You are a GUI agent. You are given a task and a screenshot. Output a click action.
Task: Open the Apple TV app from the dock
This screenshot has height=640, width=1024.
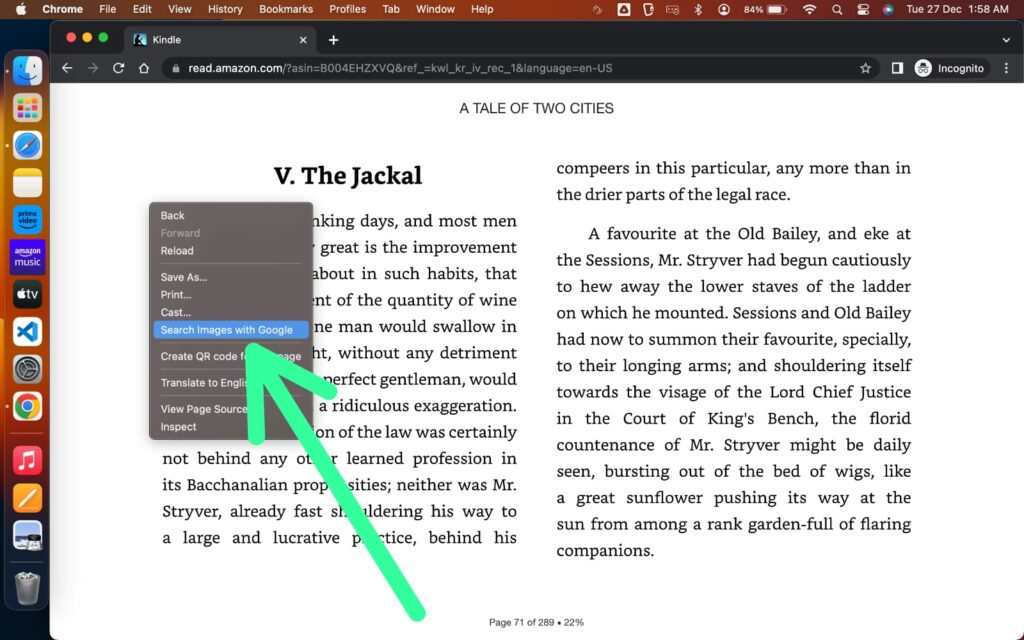pyautogui.click(x=27, y=294)
